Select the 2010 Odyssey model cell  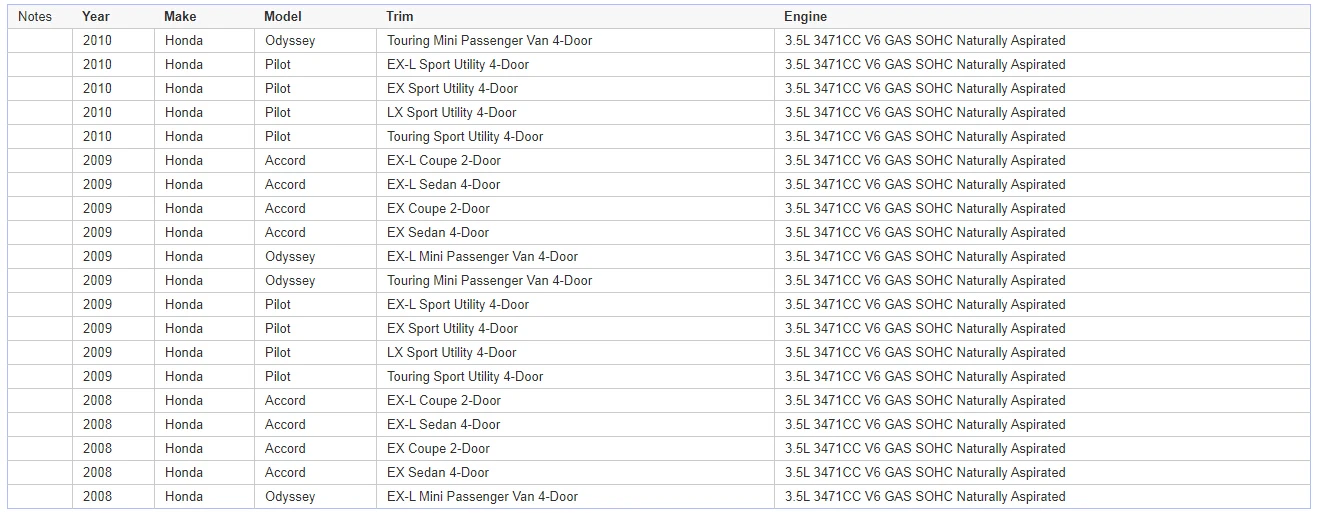coord(290,41)
